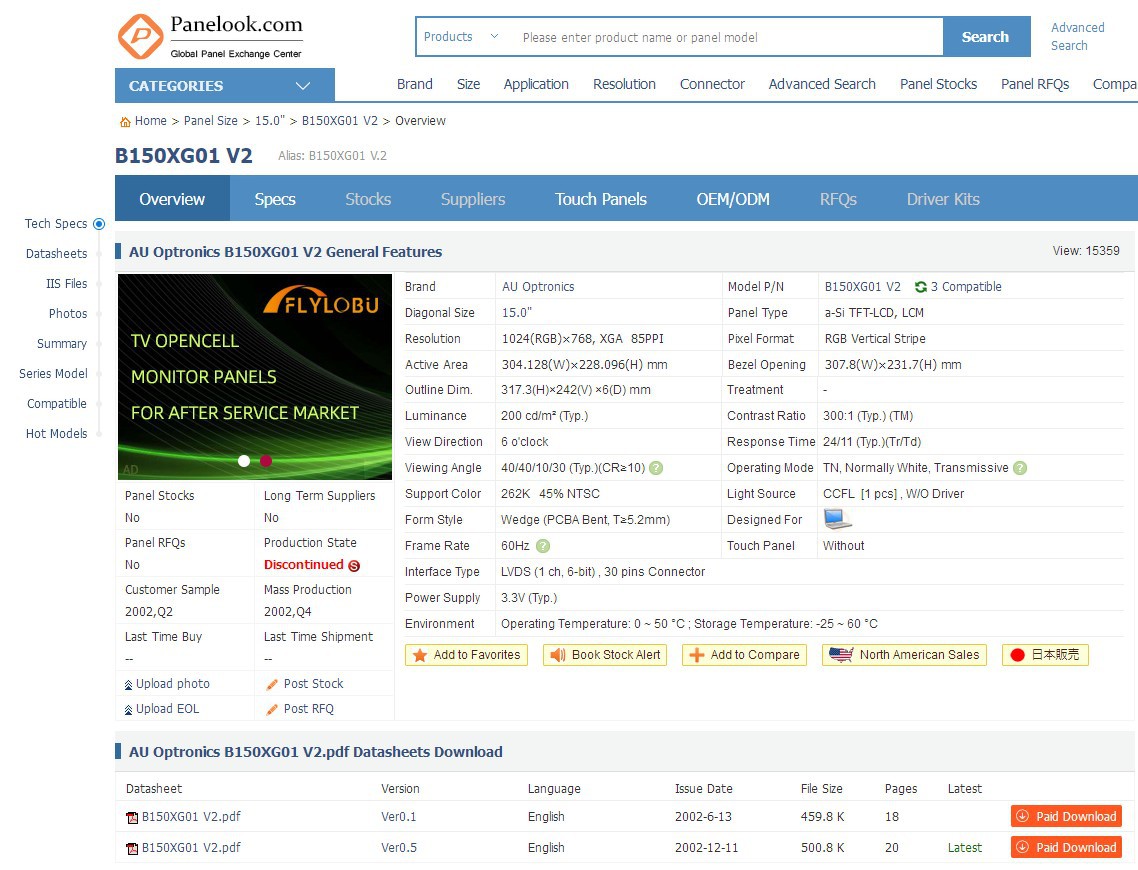Click the red Japan flag circle icon
The height and width of the screenshot is (870, 1138).
pyautogui.click(x=1018, y=655)
